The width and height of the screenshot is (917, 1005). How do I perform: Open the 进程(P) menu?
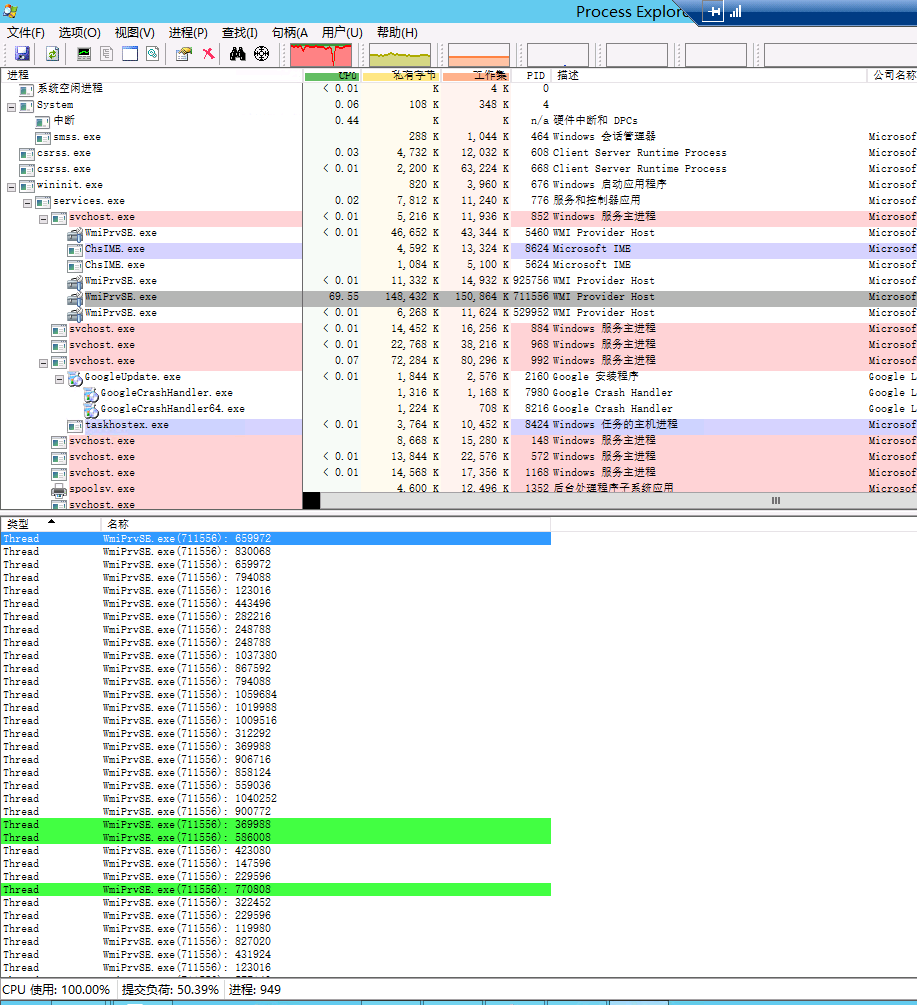tap(188, 33)
